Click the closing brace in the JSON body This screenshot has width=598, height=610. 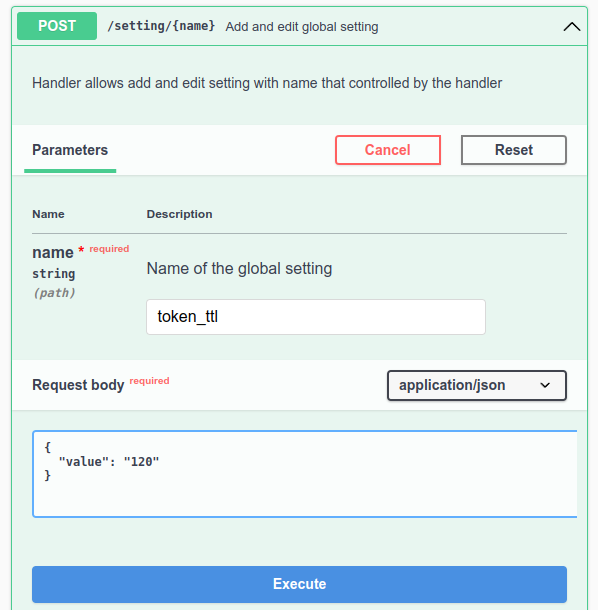pyautogui.click(x=47, y=475)
